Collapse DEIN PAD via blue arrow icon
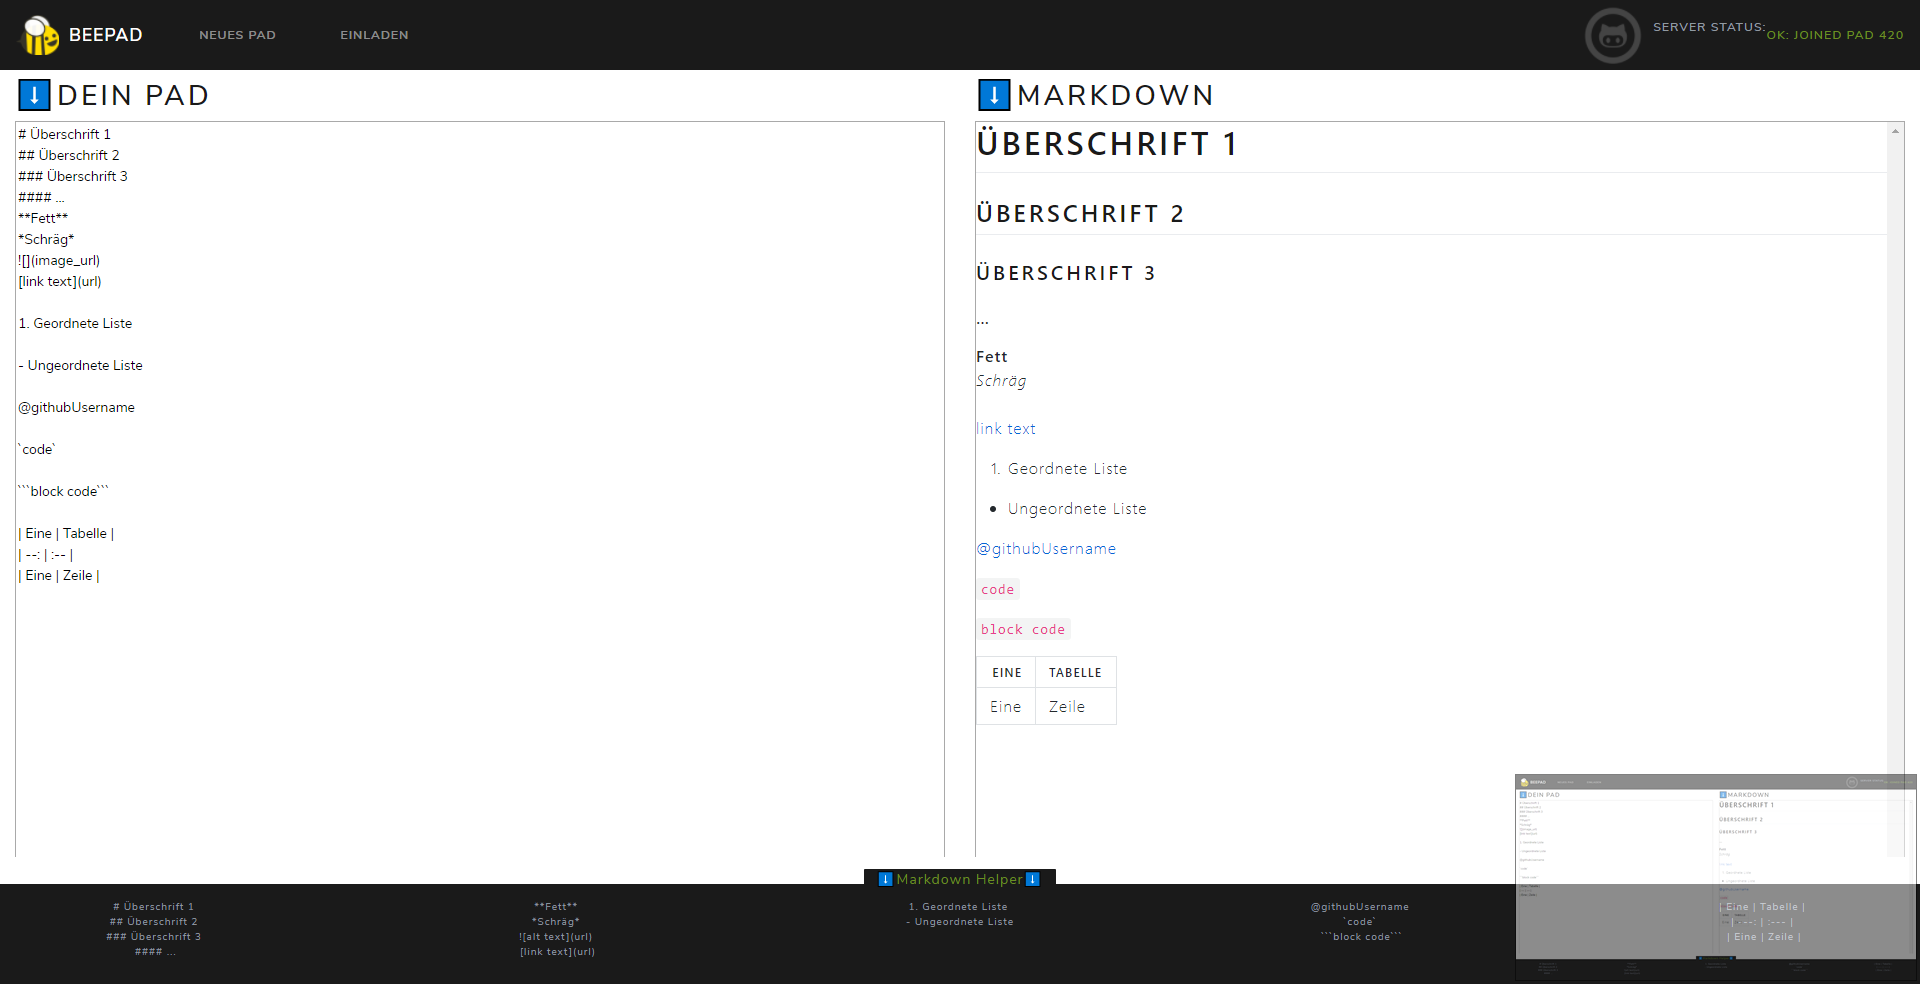Screen dimensions: 1920x984 click(33, 95)
